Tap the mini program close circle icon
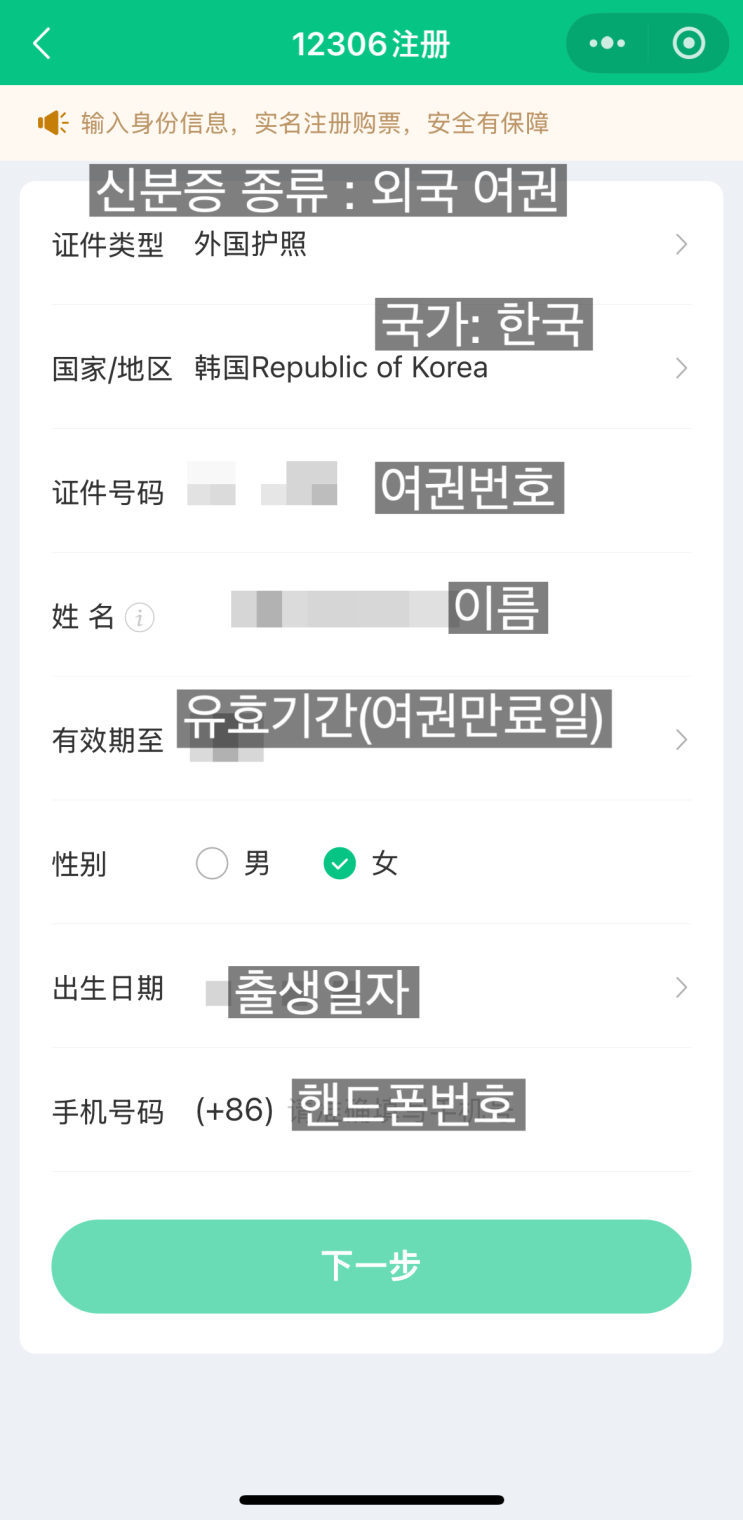The width and height of the screenshot is (743, 1520). point(689,44)
